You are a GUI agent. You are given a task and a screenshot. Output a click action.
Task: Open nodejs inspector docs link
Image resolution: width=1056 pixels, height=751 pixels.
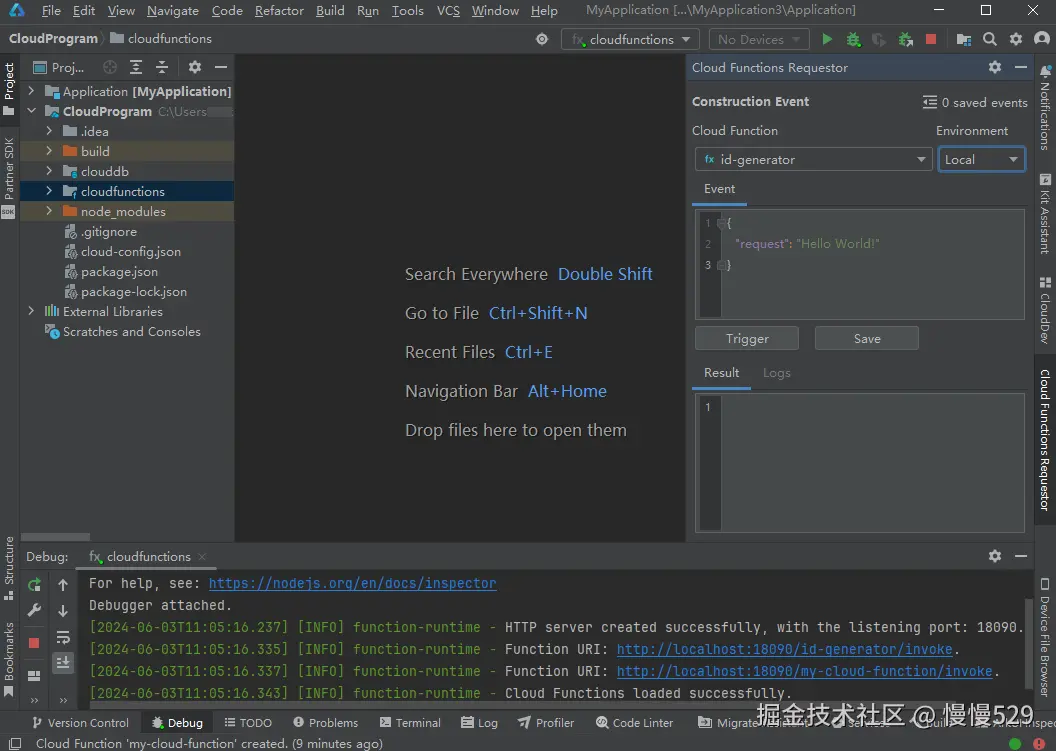(x=352, y=583)
